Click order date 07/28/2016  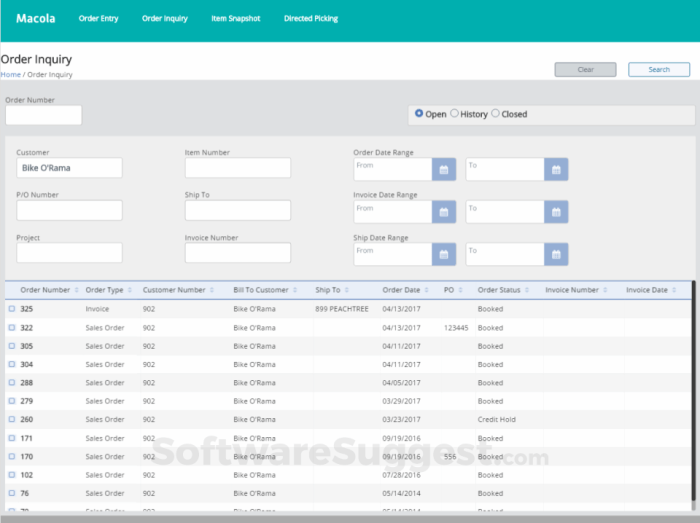pyautogui.click(x=401, y=475)
